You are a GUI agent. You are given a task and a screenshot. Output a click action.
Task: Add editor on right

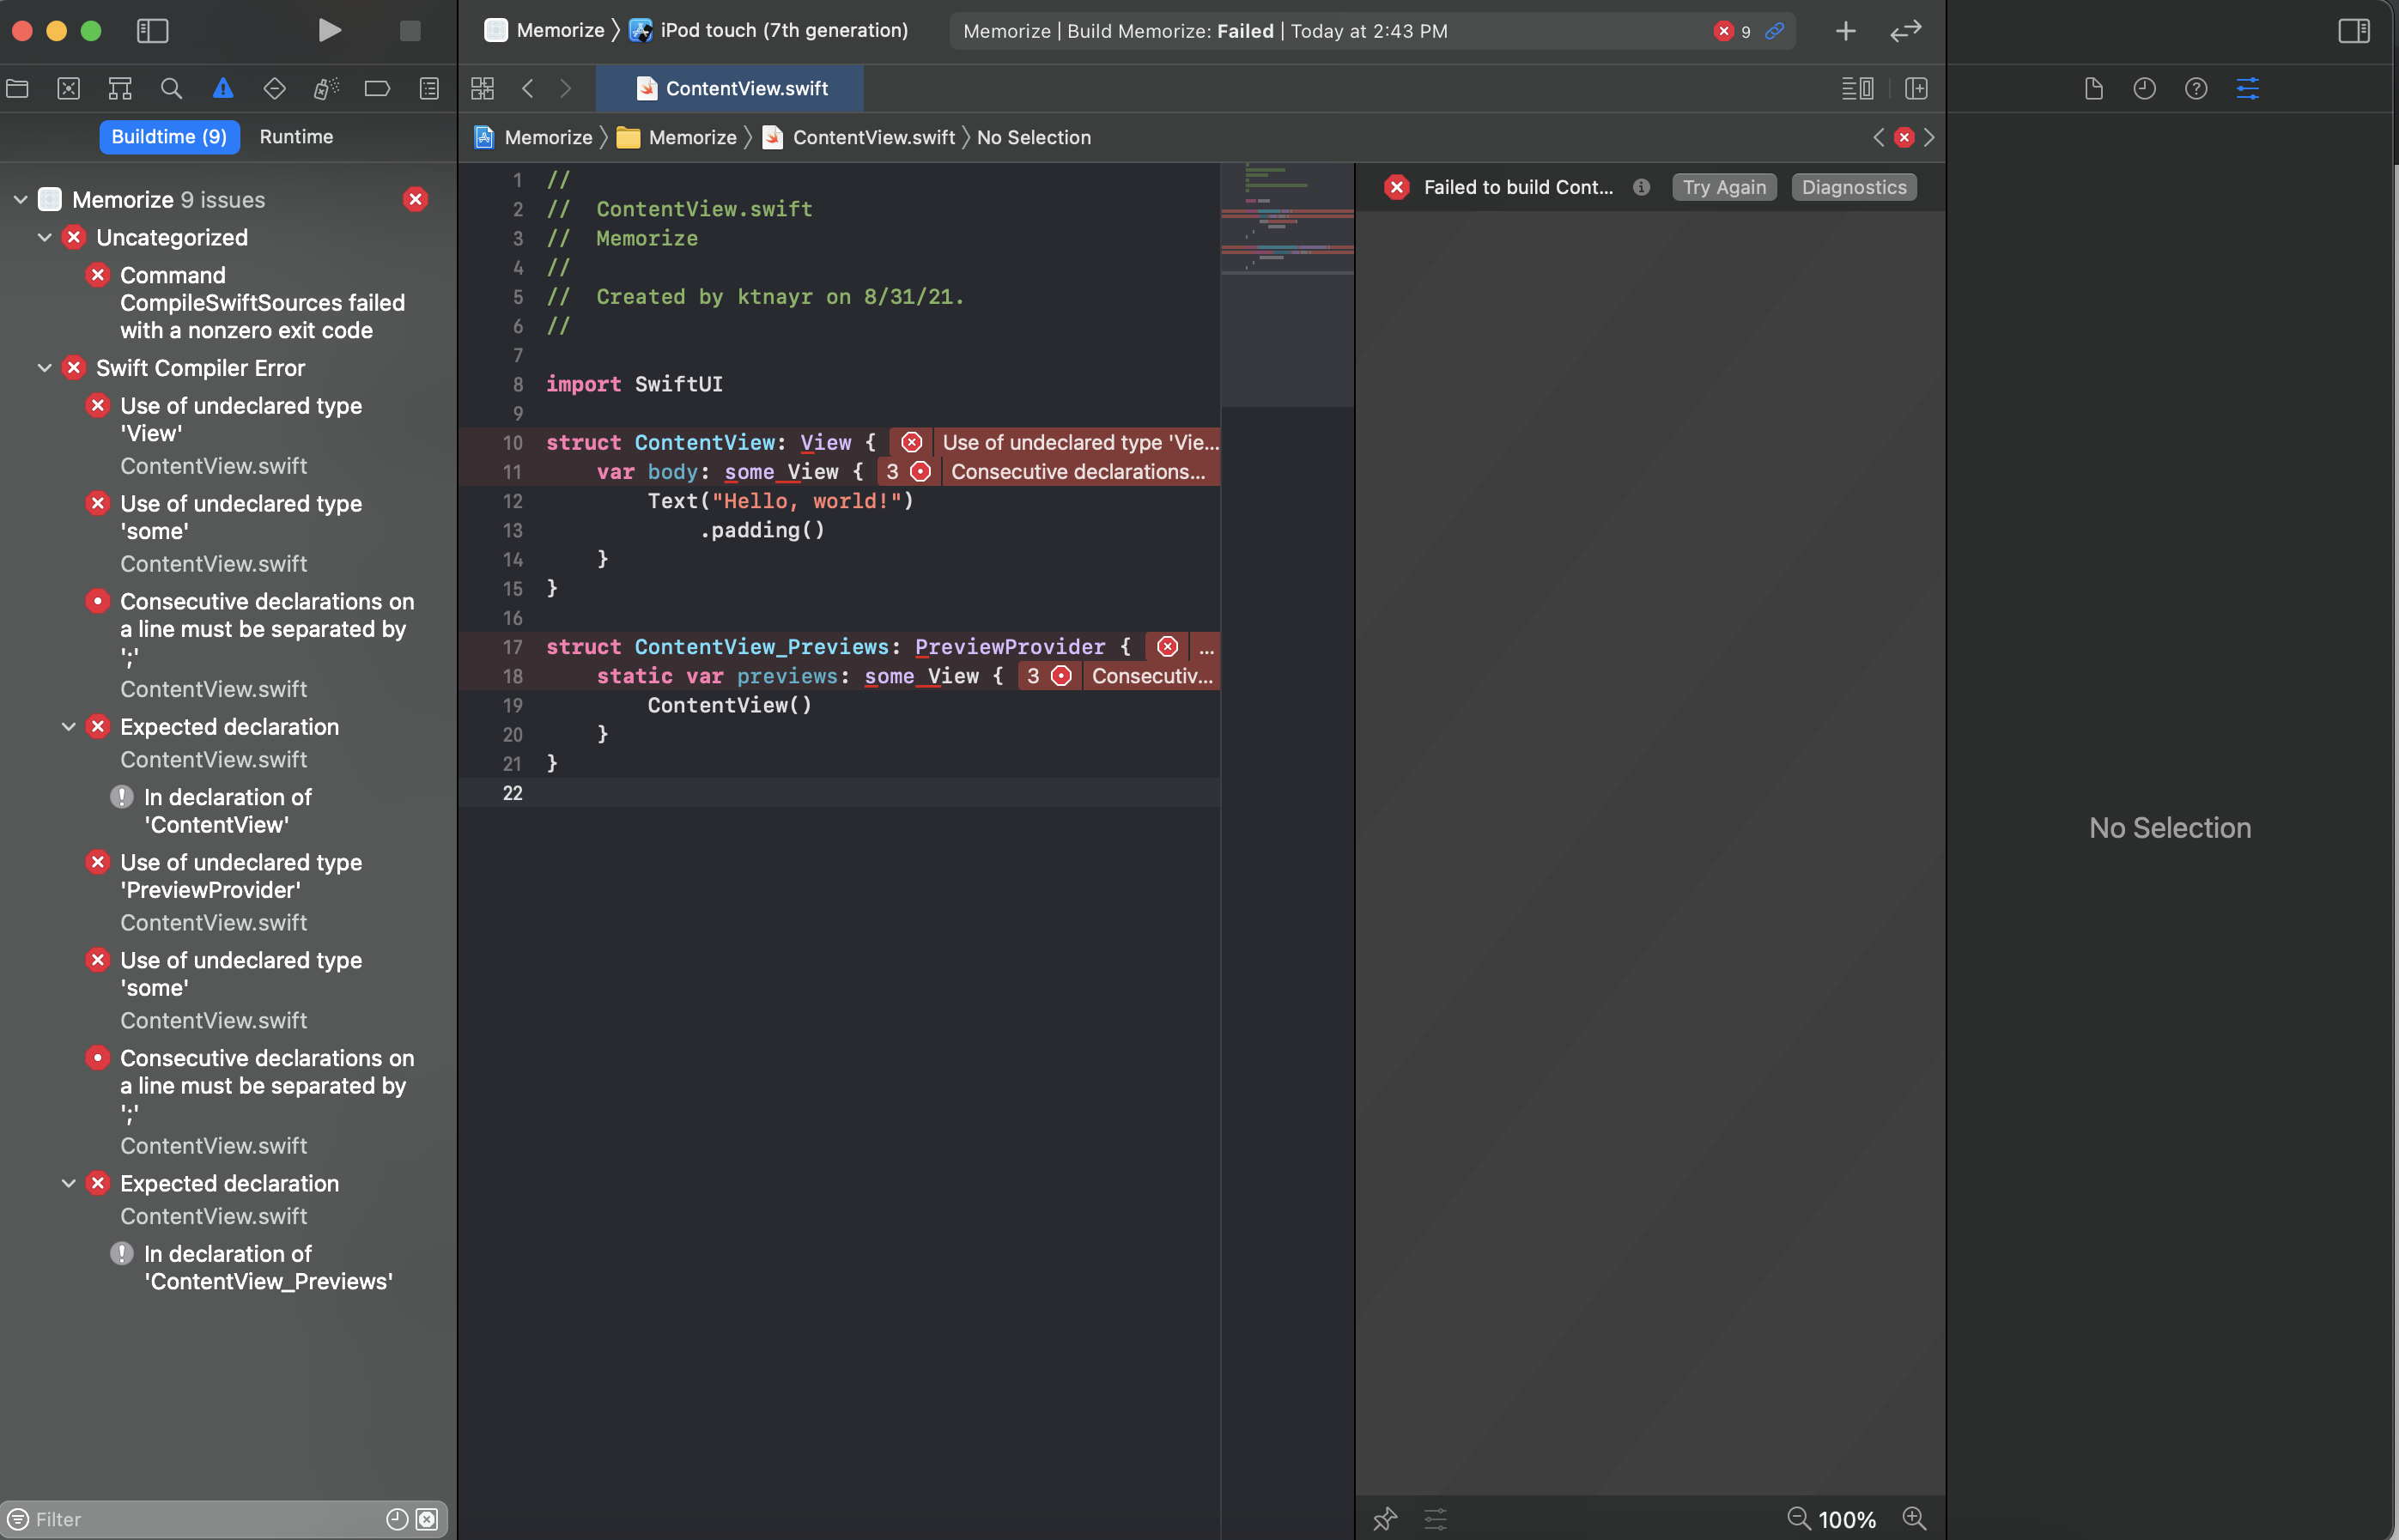click(x=1916, y=88)
